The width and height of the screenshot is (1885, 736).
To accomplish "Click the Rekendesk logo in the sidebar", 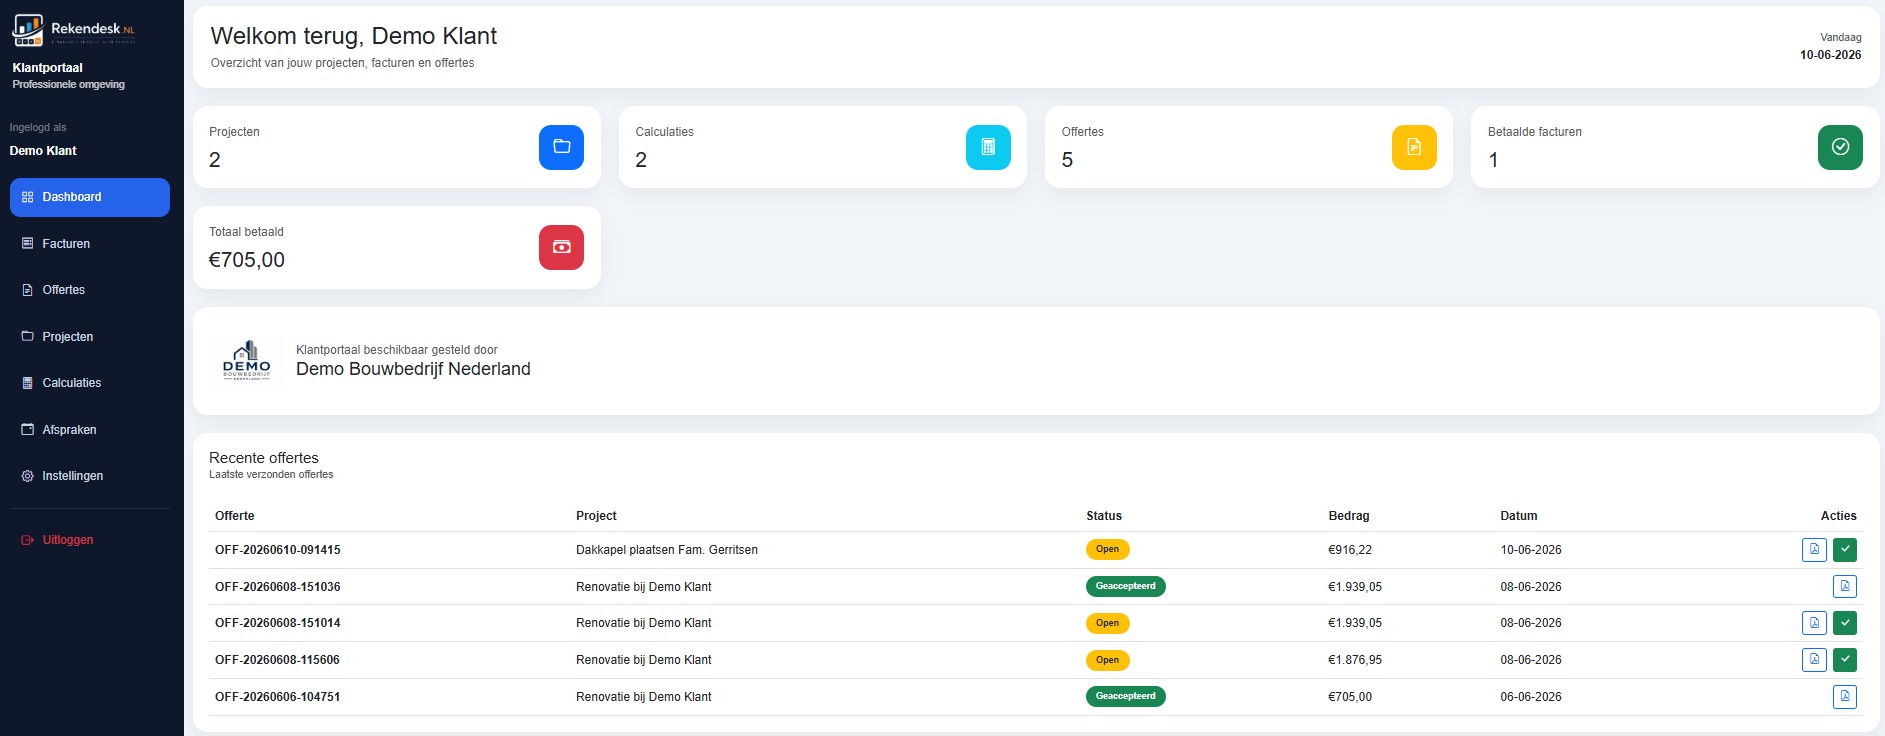I will click(74, 30).
